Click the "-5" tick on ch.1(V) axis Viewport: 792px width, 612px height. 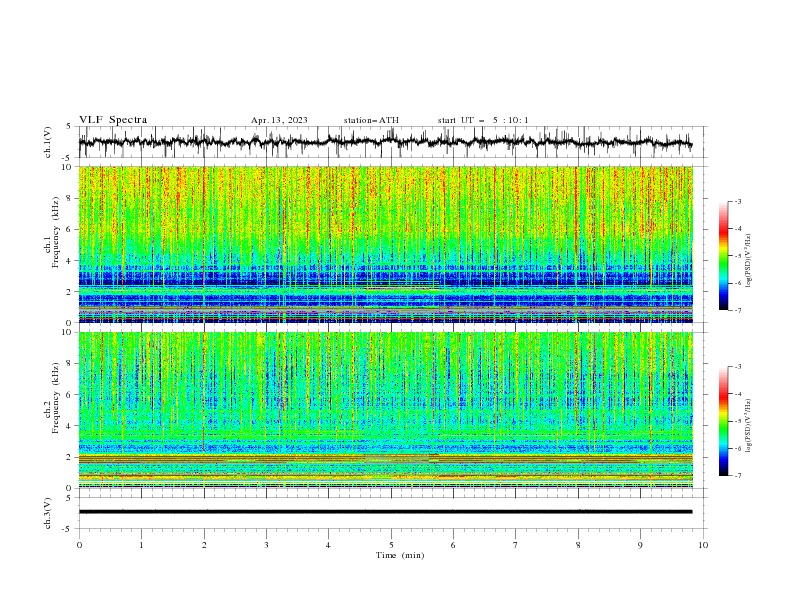pos(68,158)
